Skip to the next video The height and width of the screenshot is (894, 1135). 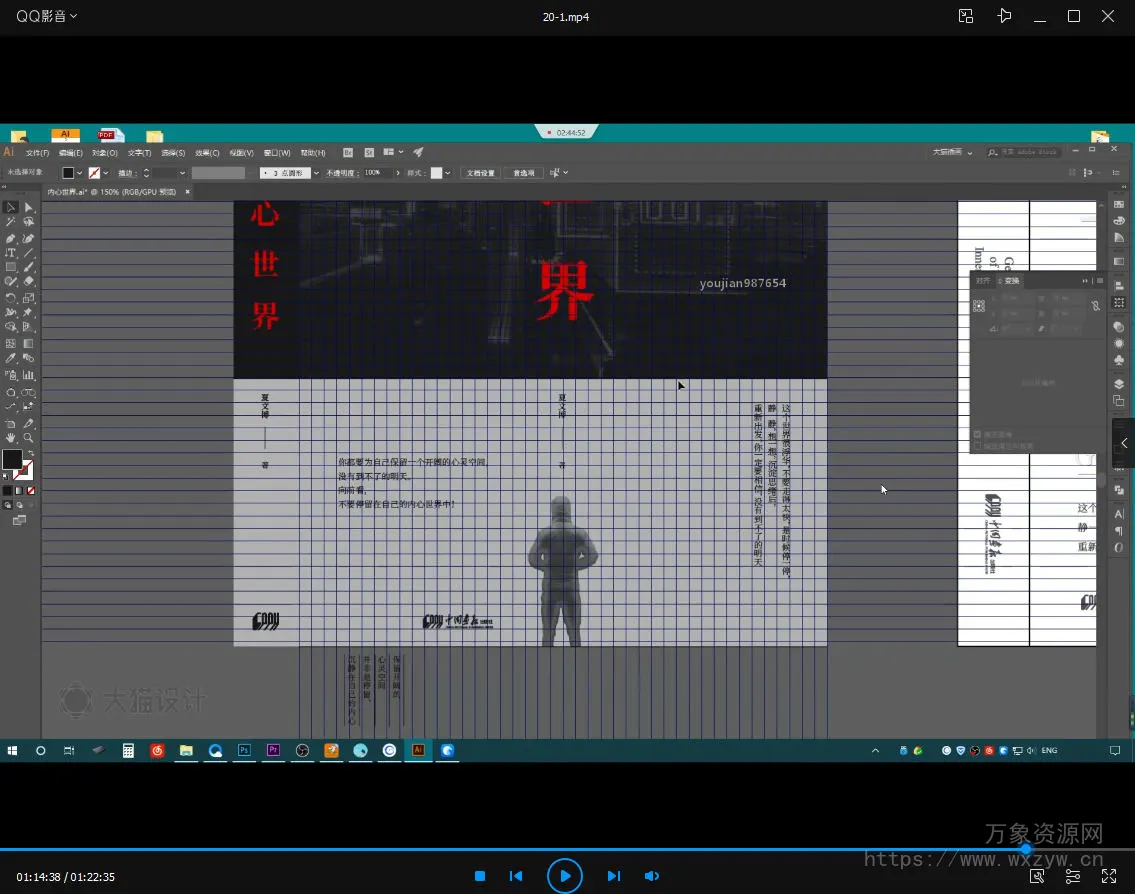point(614,876)
